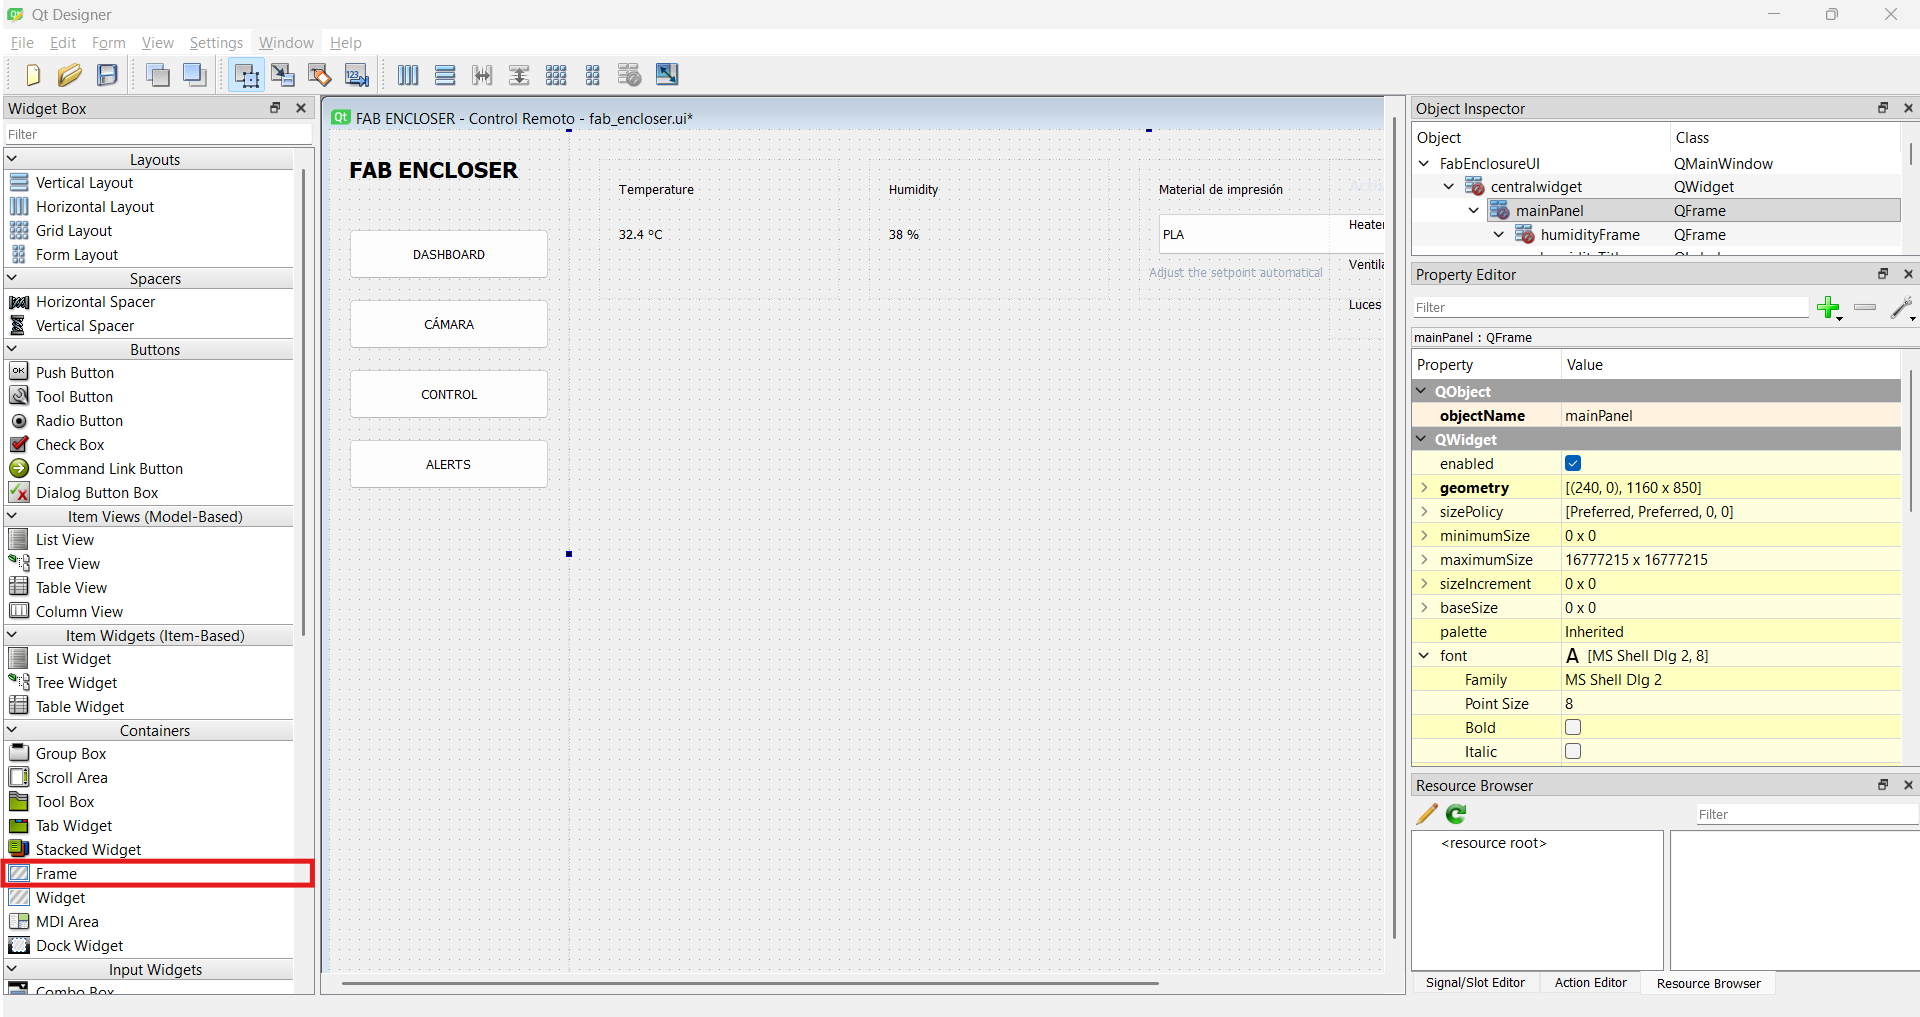Open the Form menu
Screen dimensions: 1920x1017
pos(108,43)
